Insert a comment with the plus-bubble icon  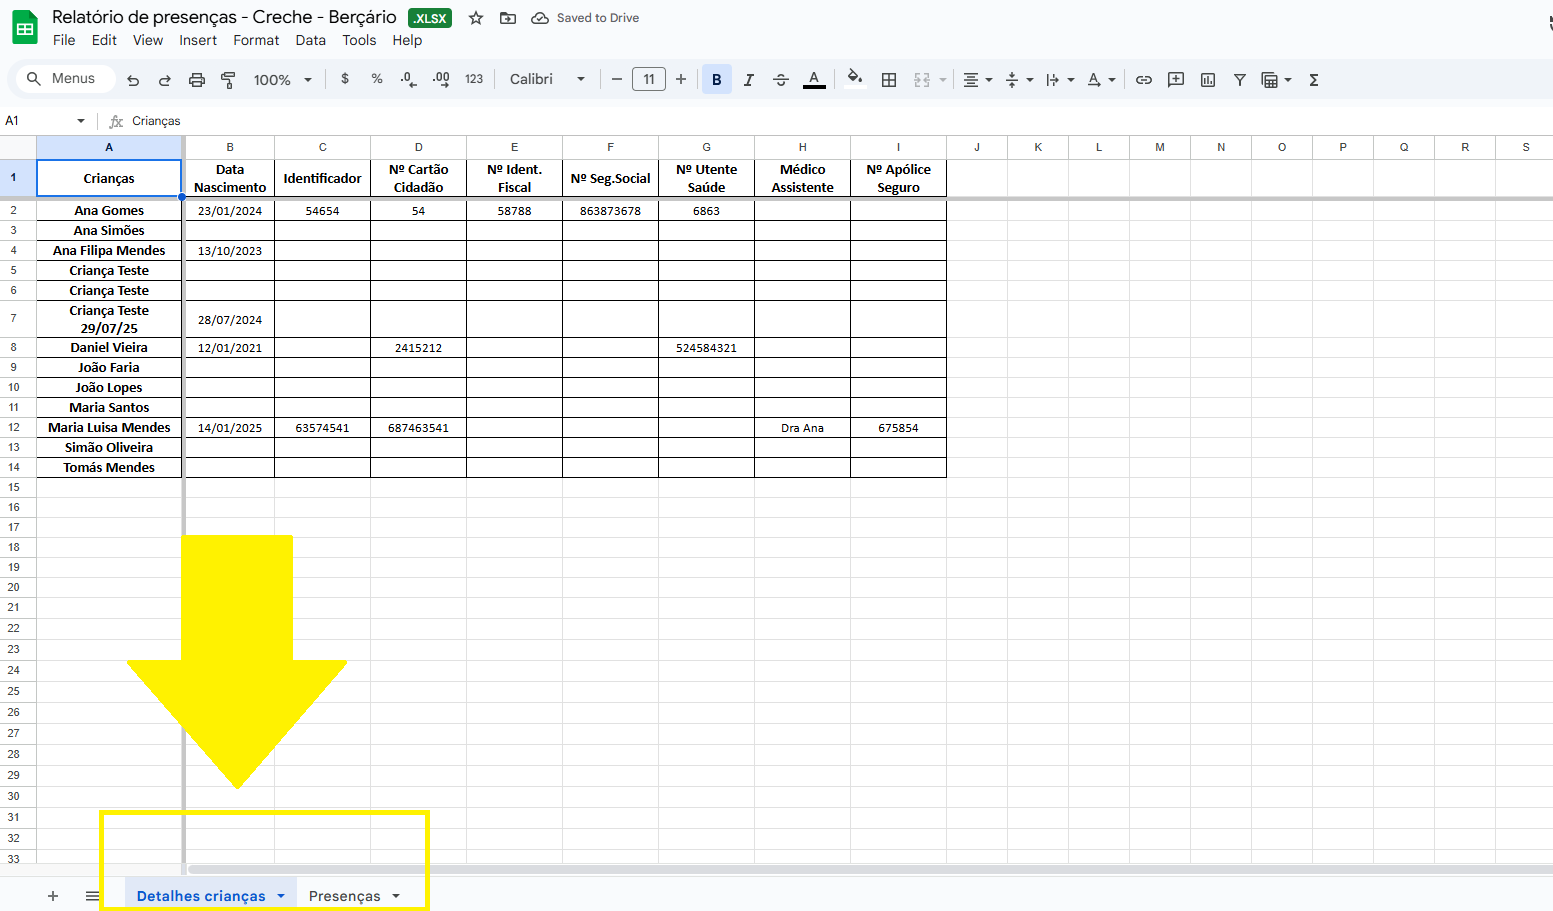(x=1176, y=79)
